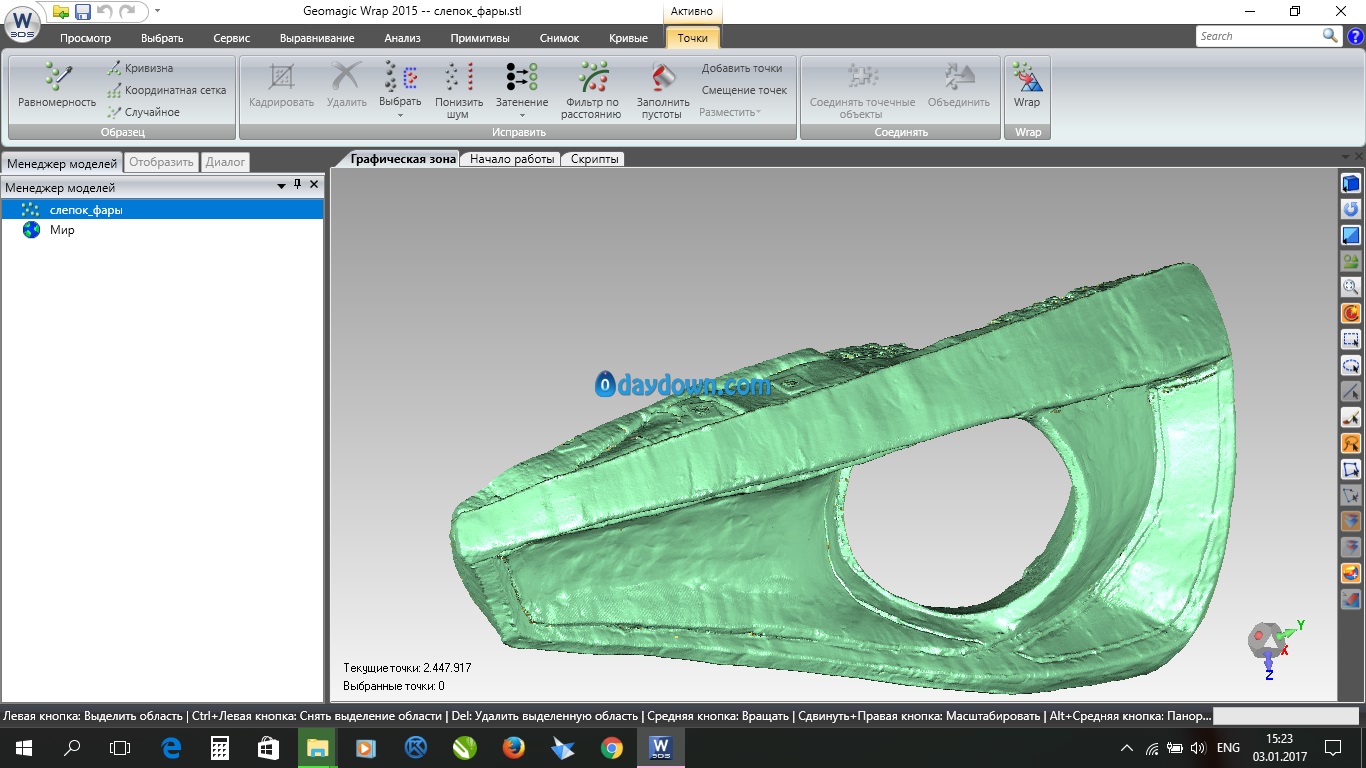Click Смещение точек button
The image size is (1366, 768).
click(x=744, y=90)
